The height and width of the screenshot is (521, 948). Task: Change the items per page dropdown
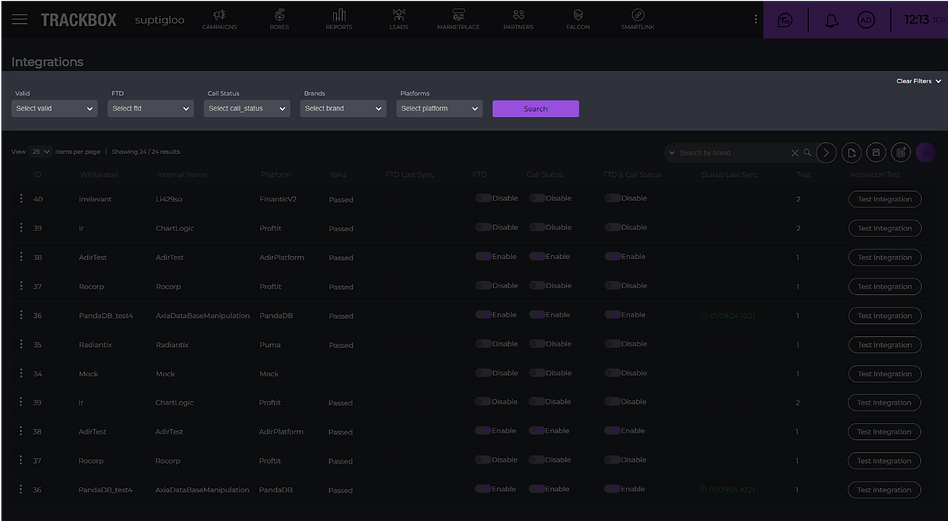click(x=41, y=152)
